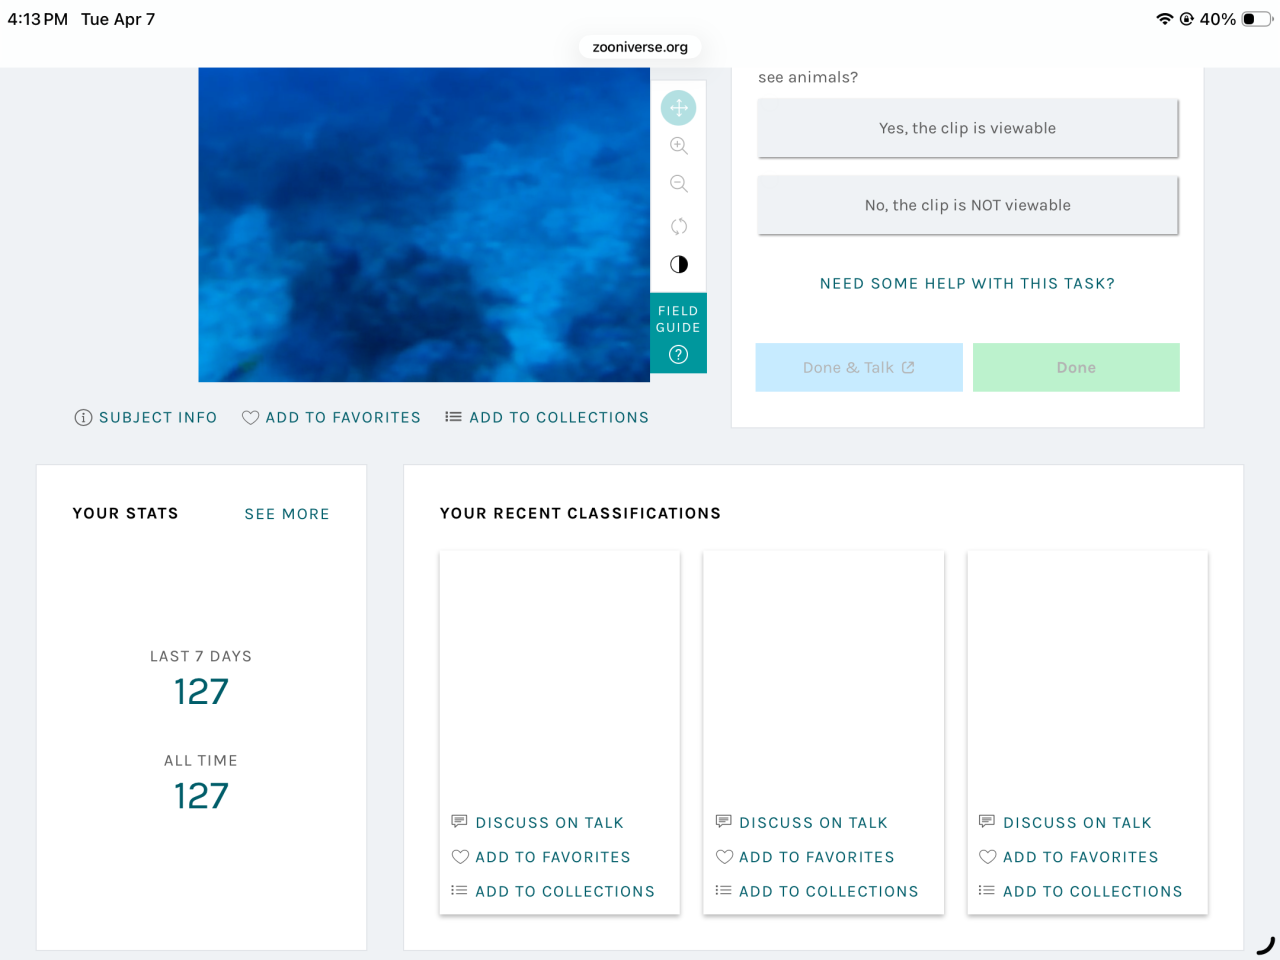Select No, the clip is NOT viewable
Image resolution: width=1280 pixels, height=960 pixels.
[968, 205]
